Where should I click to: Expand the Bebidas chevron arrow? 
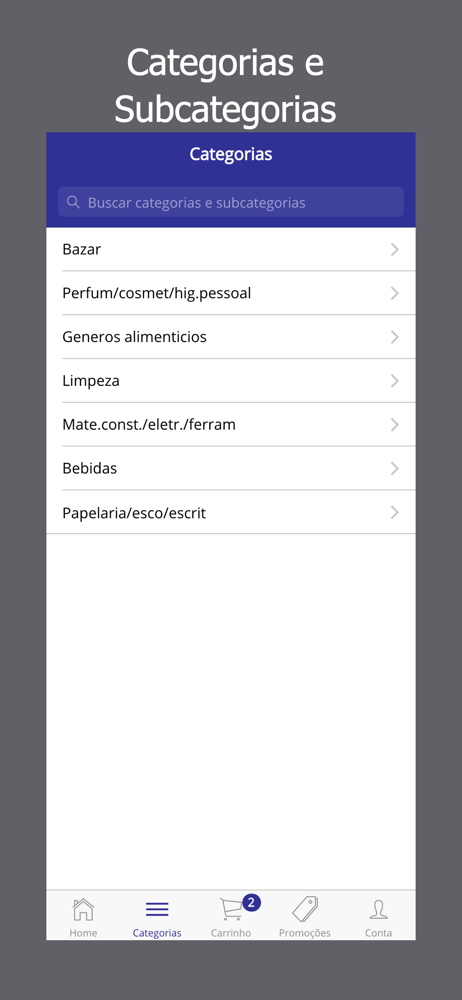[x=395, y=469]
